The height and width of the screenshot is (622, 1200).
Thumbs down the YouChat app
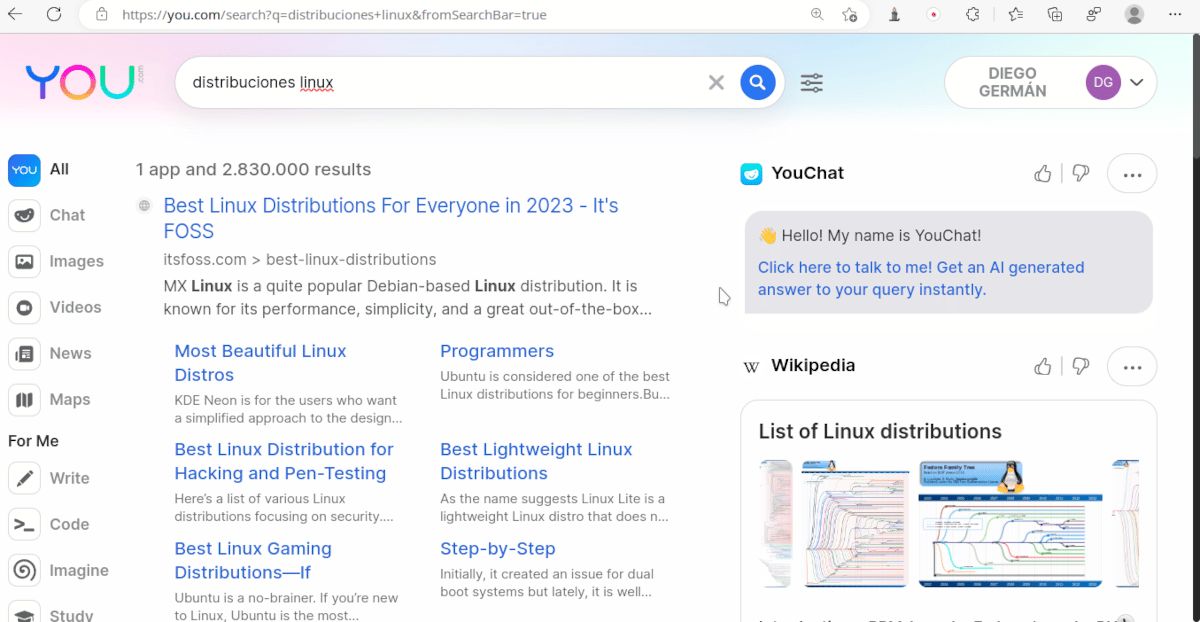[1080, 173]
